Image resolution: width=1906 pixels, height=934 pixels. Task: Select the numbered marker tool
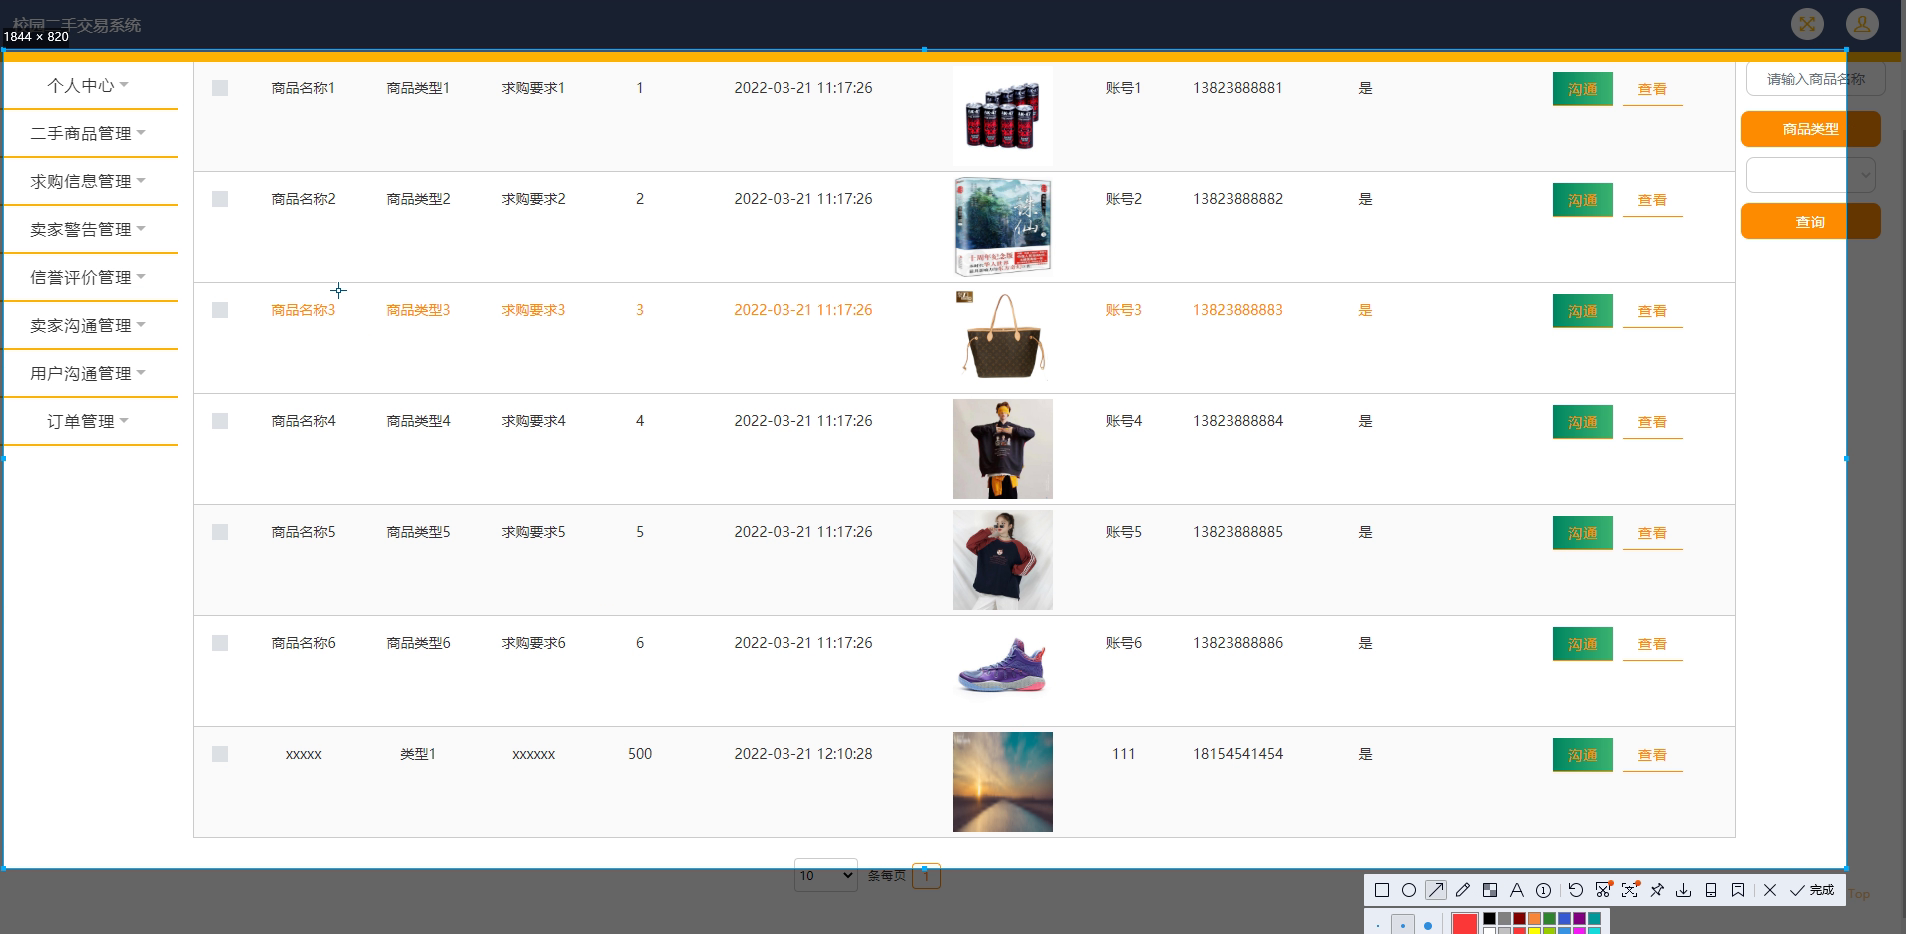pos(1544,890)
